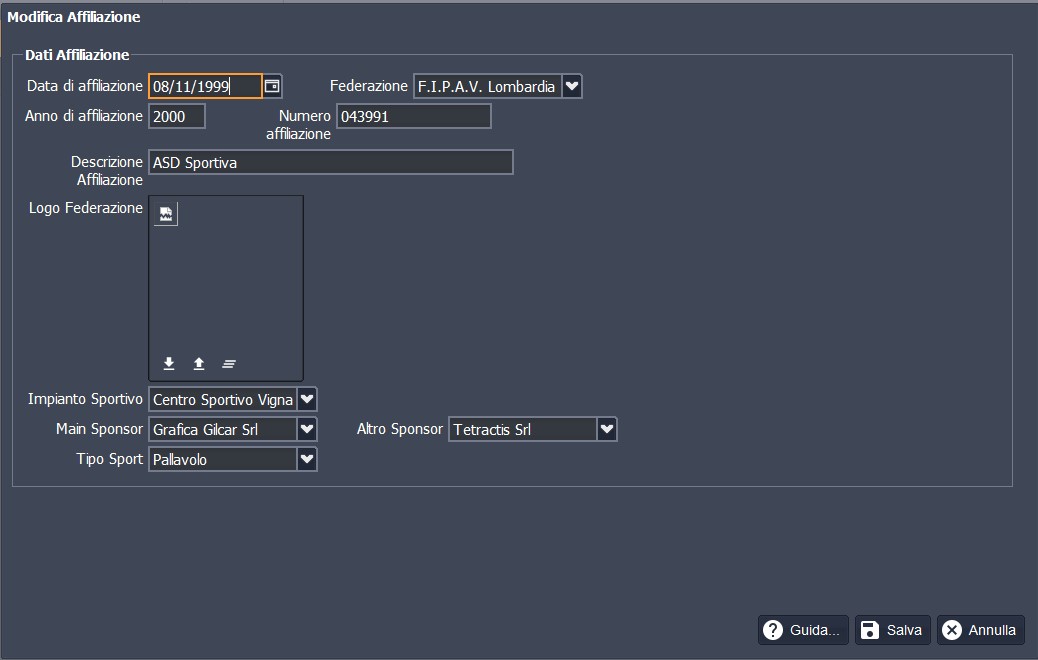Open the Impianto Sportivo dropdown arrow

[x=308, y=400]
